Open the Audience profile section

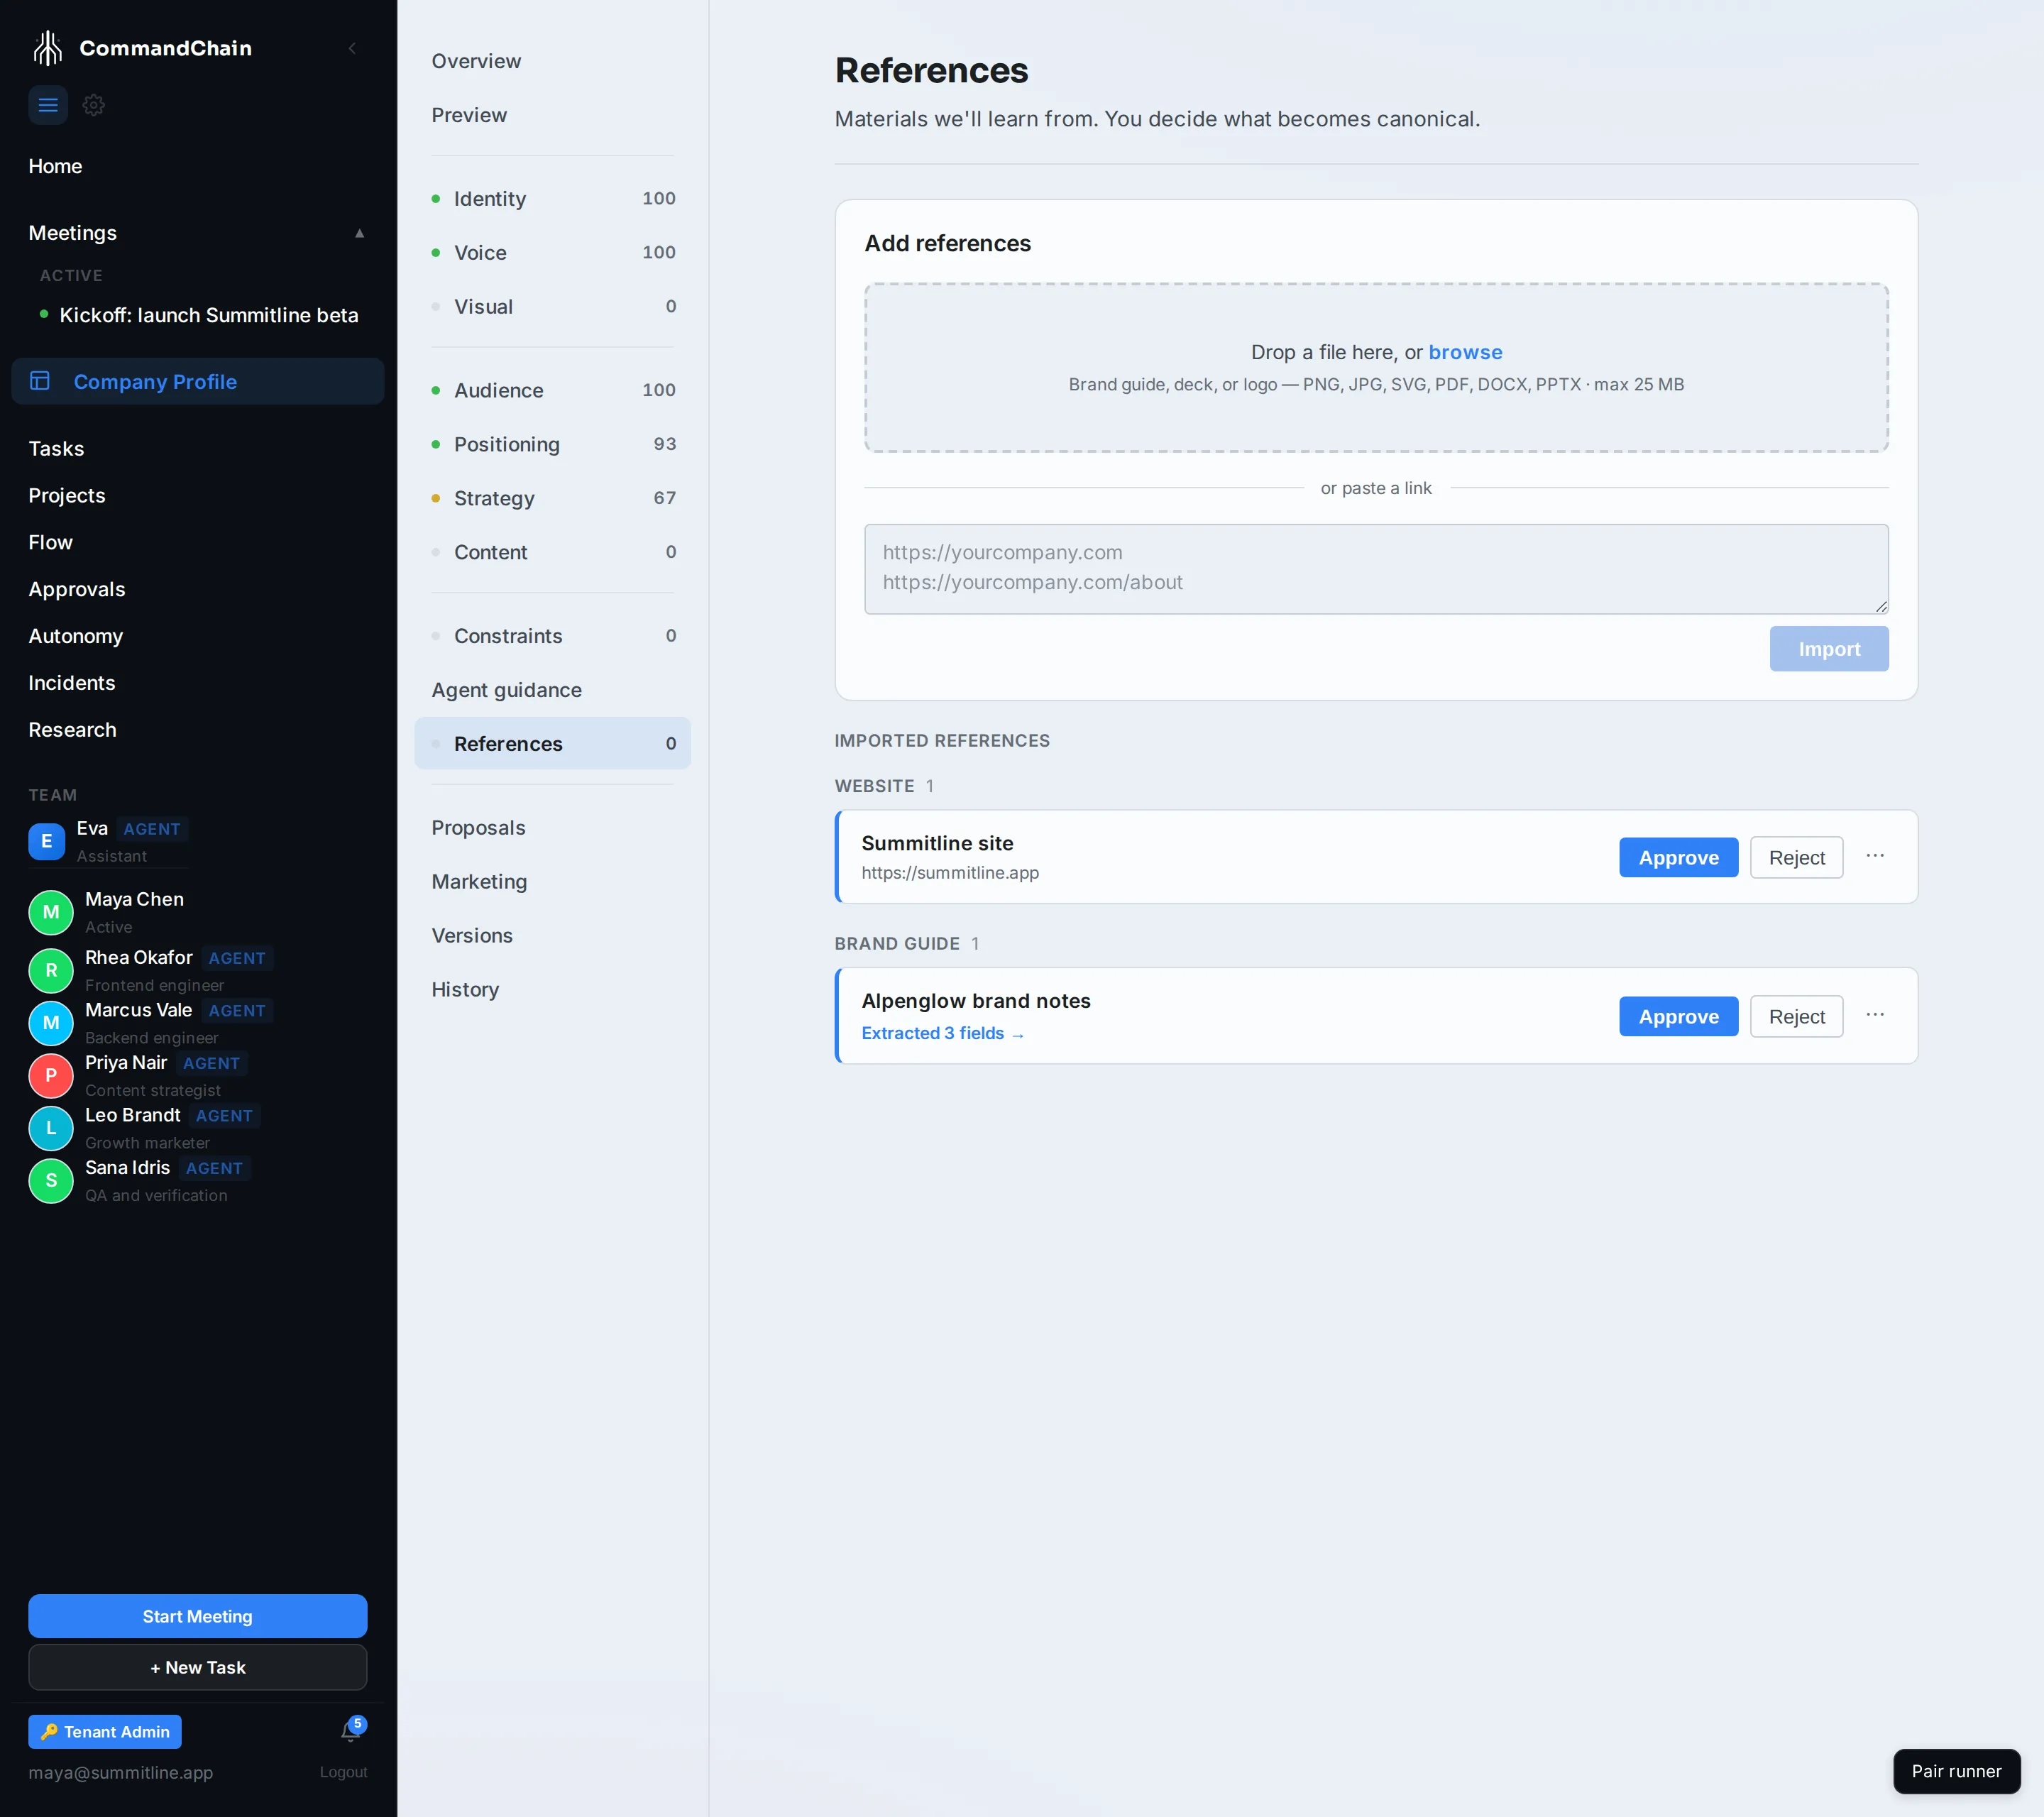pyautogui.click(x=553, y=390)
